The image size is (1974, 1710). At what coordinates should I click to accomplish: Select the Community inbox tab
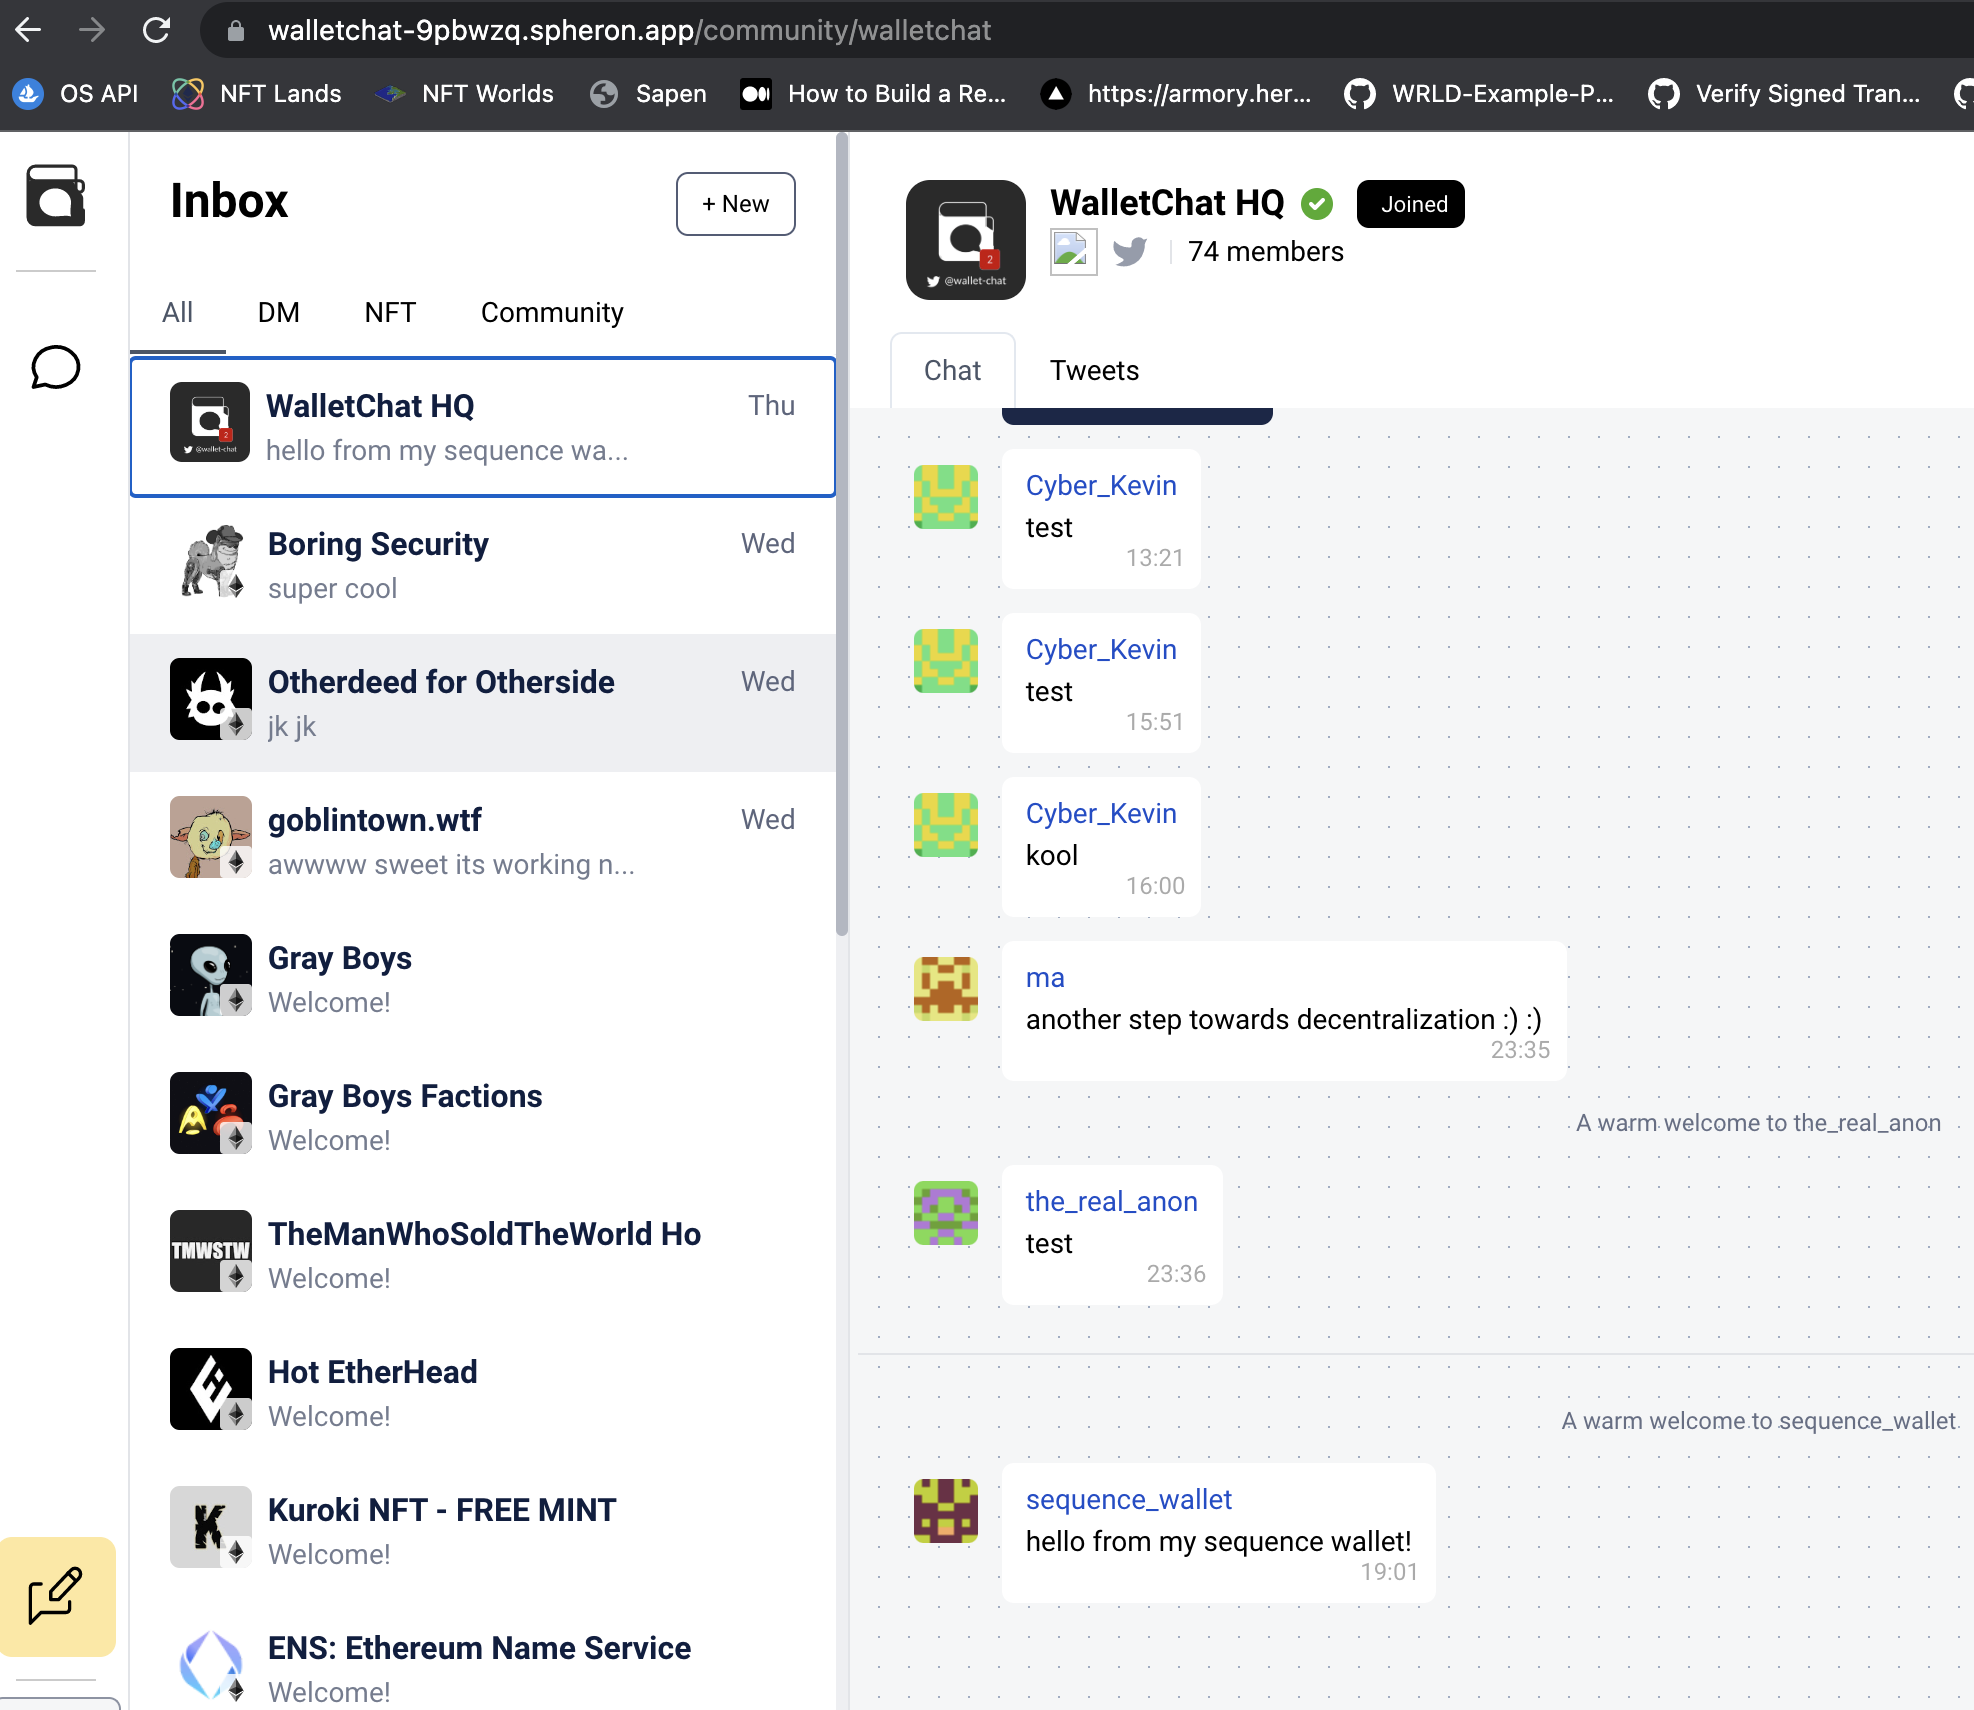tap(552, 313)
